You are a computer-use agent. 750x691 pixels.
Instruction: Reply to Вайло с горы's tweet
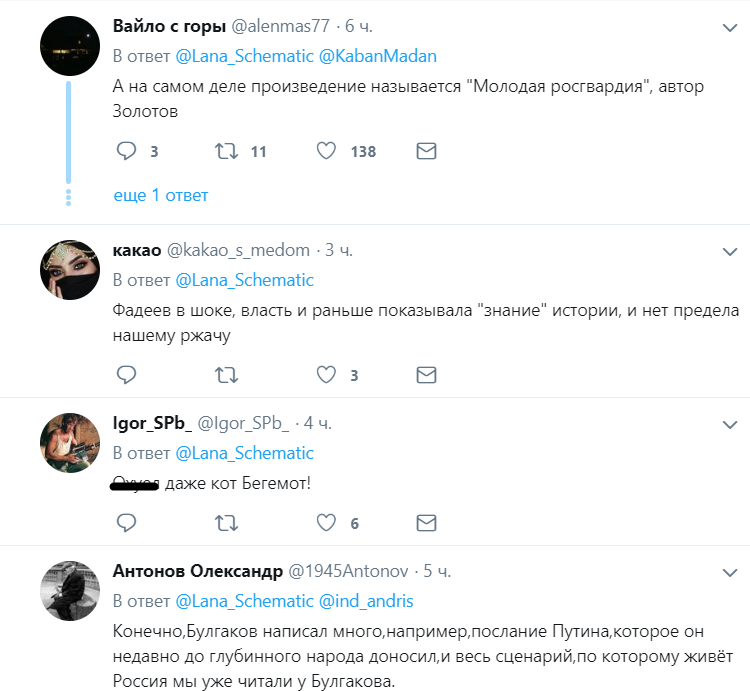pos(126,151)
